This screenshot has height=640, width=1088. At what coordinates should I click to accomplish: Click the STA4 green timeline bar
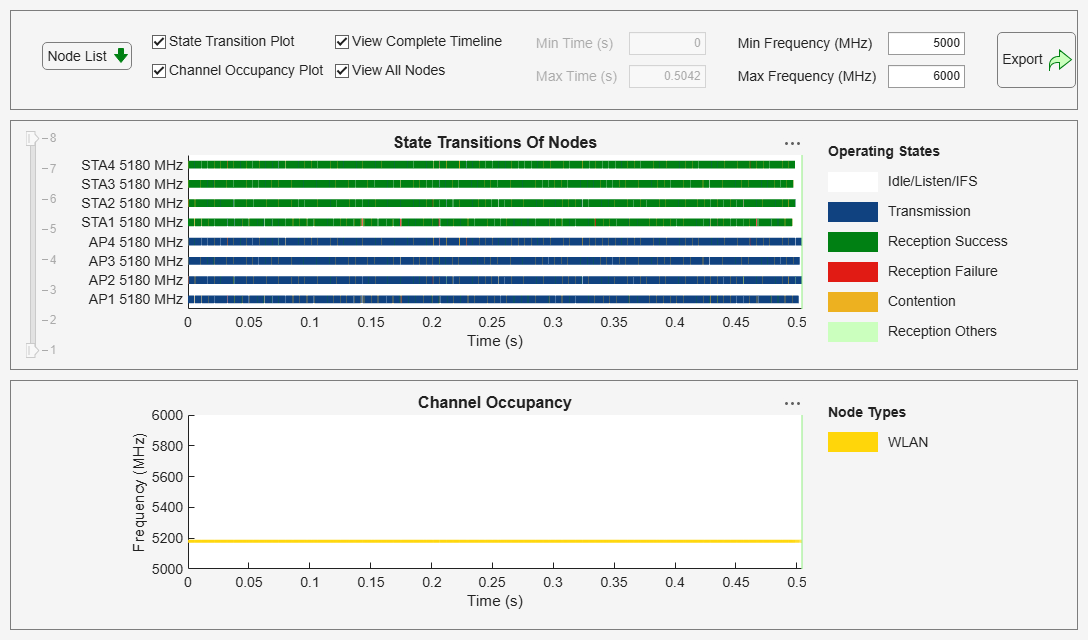click(x=491, y=165)
